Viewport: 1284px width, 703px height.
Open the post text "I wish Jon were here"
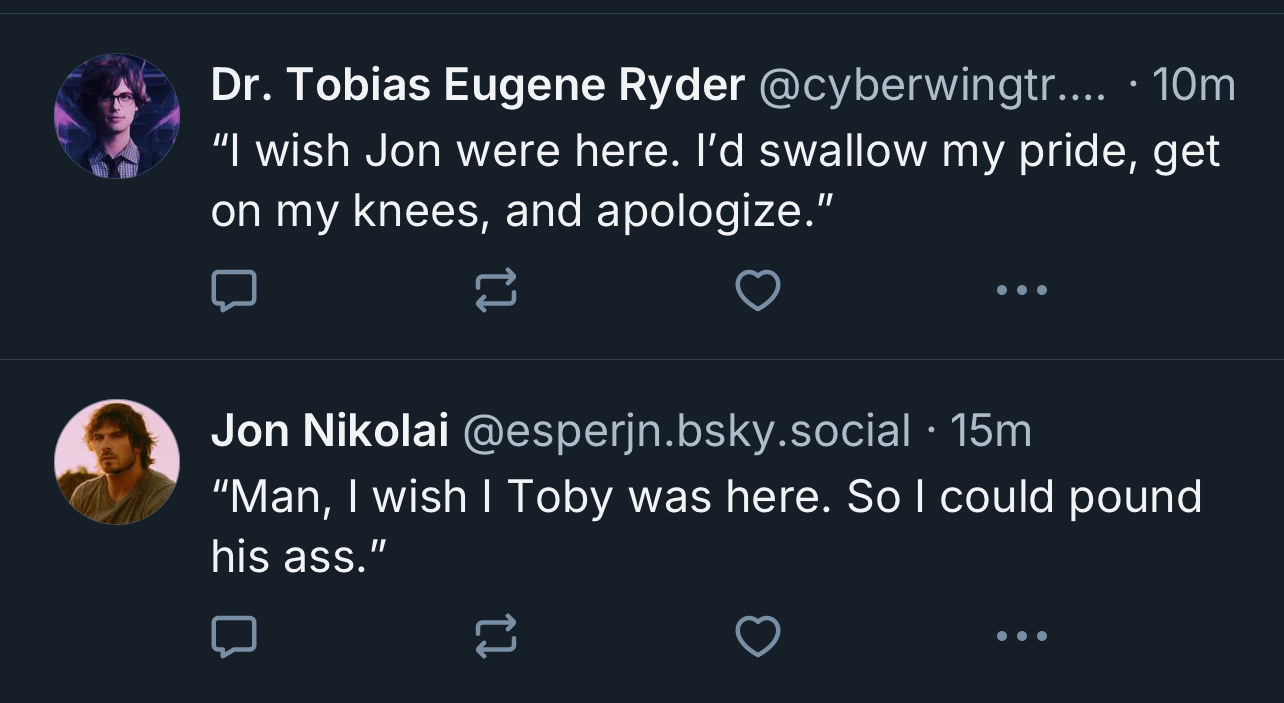715,152
